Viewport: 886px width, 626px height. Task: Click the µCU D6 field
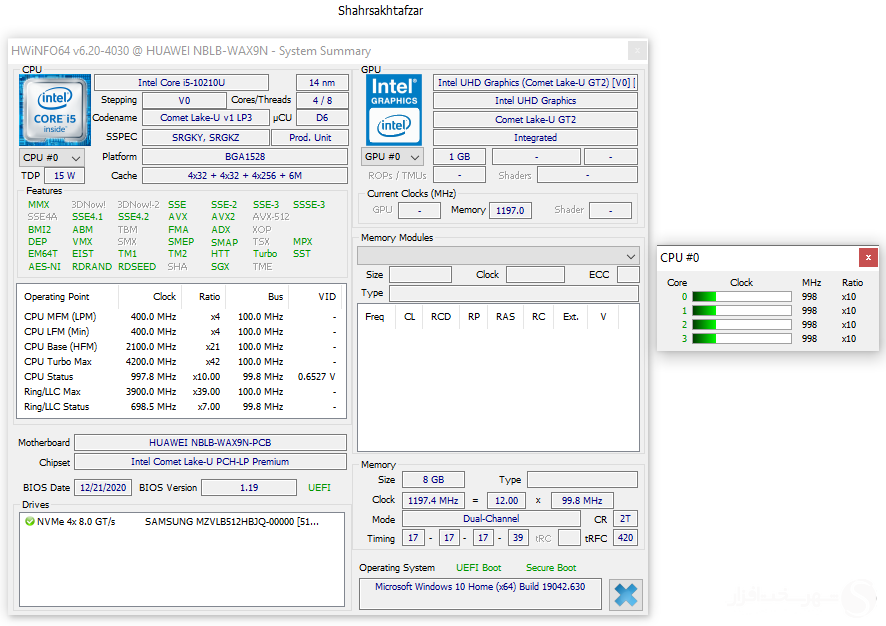coord(322,118)
